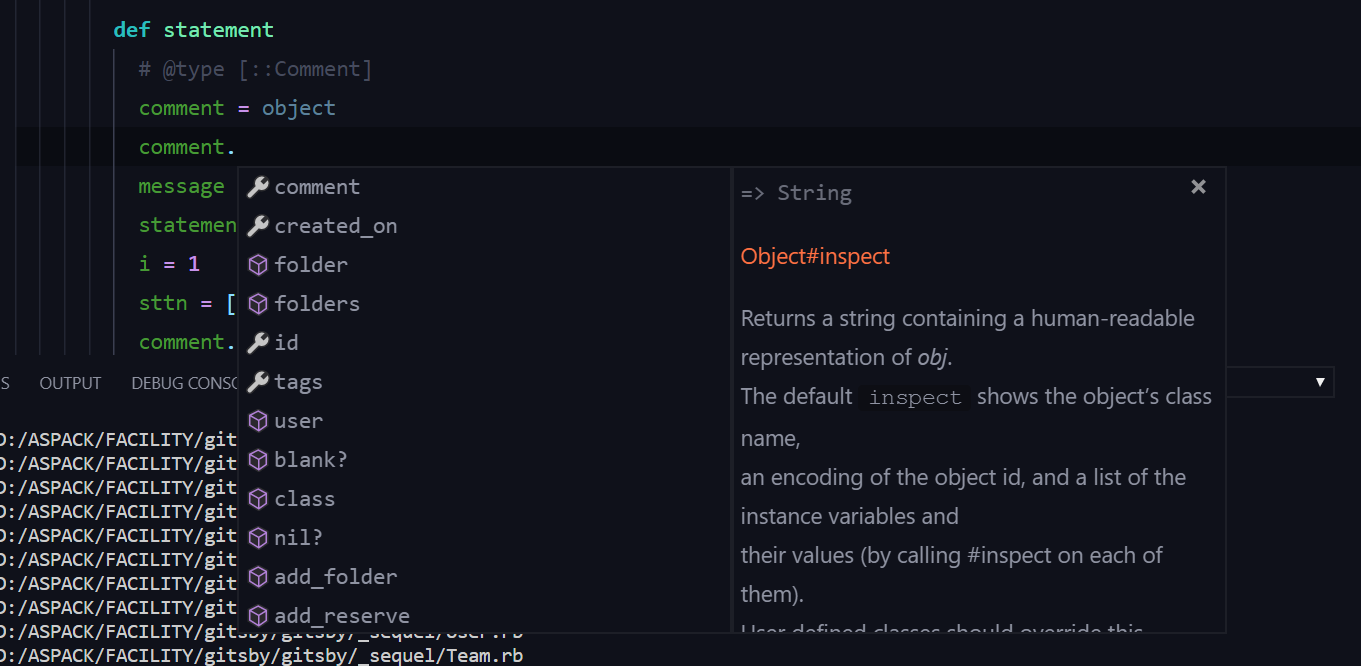Switch to the OUTPUT panel tab
1361x666 pixels.
(70, 383)
